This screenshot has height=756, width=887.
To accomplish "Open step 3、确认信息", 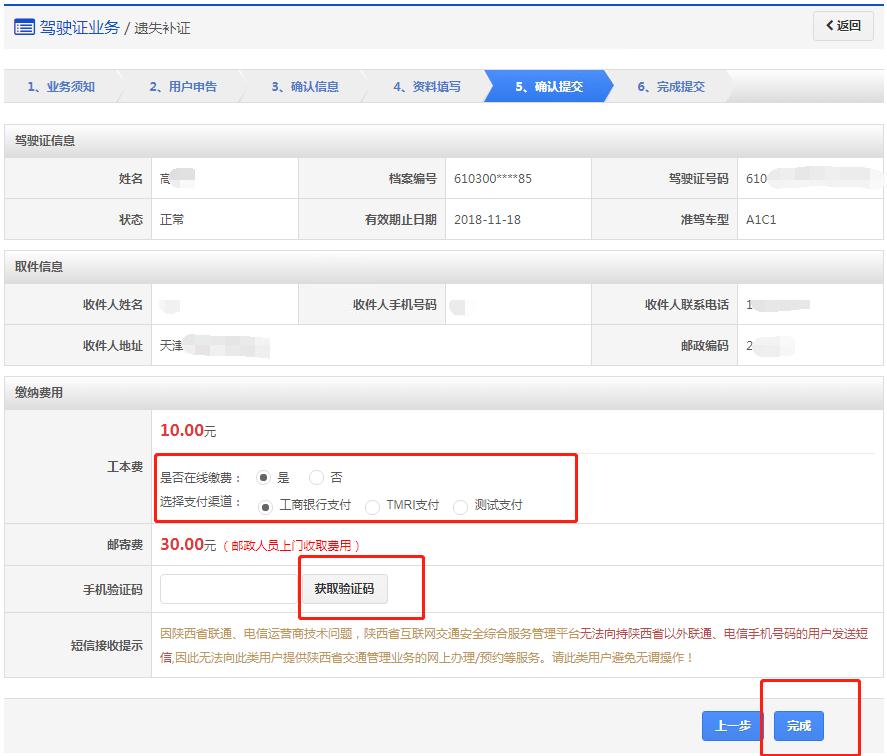I will point(305,87).
